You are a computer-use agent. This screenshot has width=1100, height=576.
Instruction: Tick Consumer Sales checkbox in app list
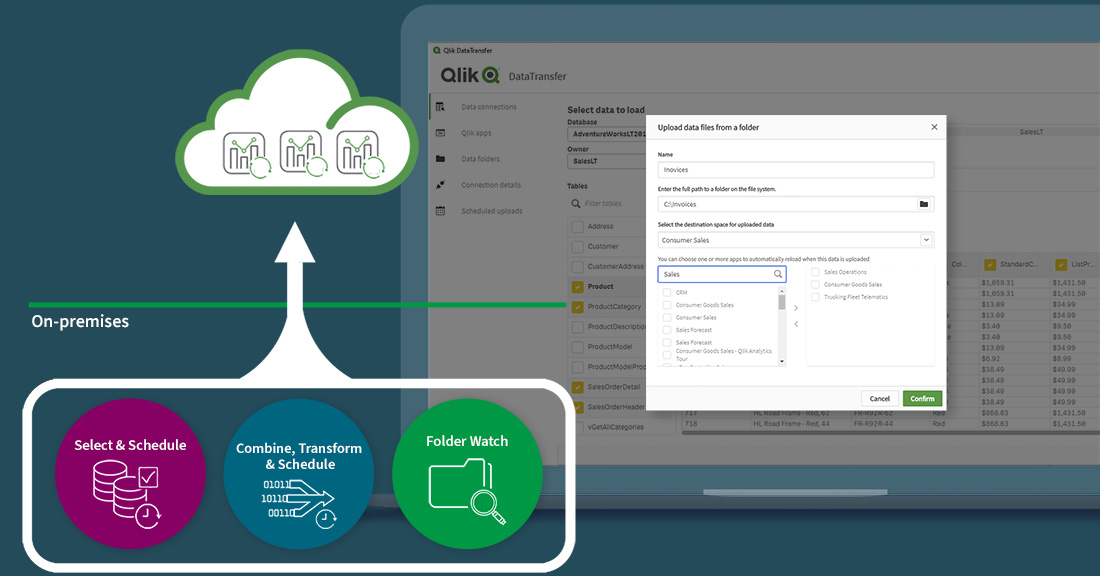point(667,318)
